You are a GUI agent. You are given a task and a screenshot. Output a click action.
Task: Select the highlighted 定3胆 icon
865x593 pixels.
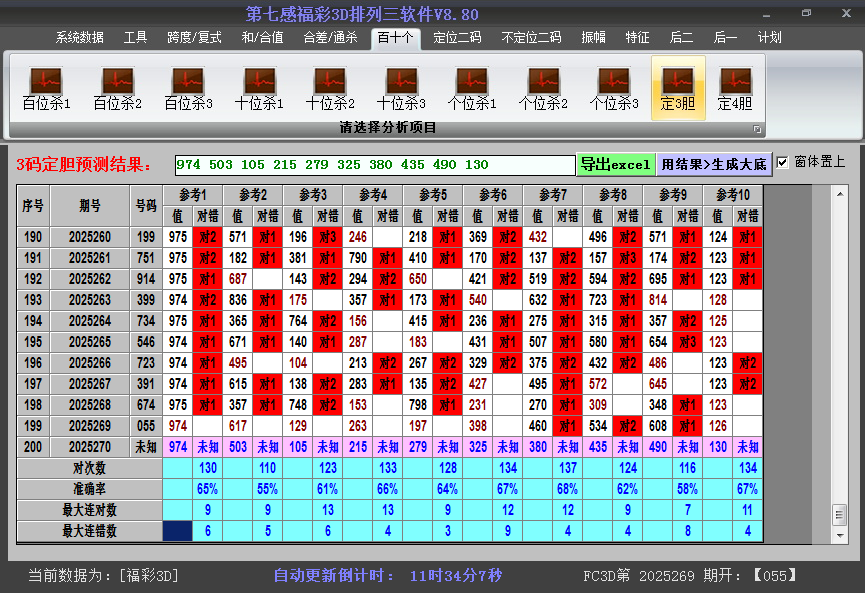coord(678,88)
